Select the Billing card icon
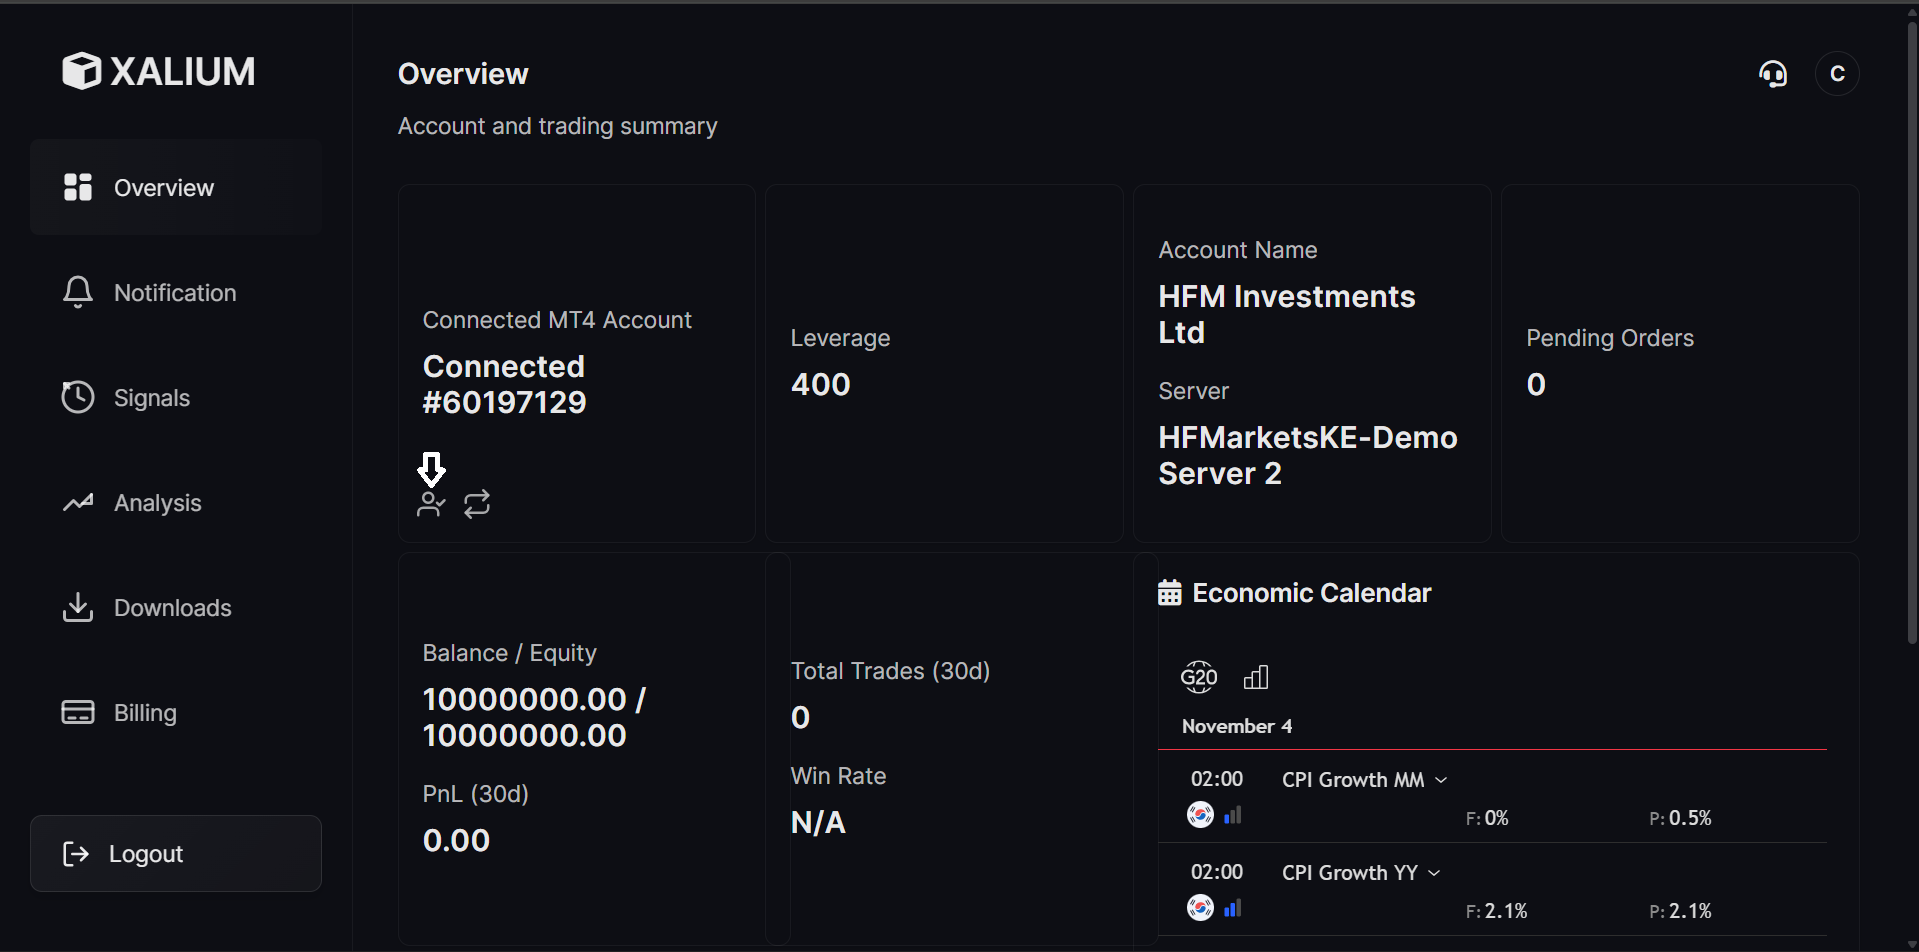 [77, 712]
